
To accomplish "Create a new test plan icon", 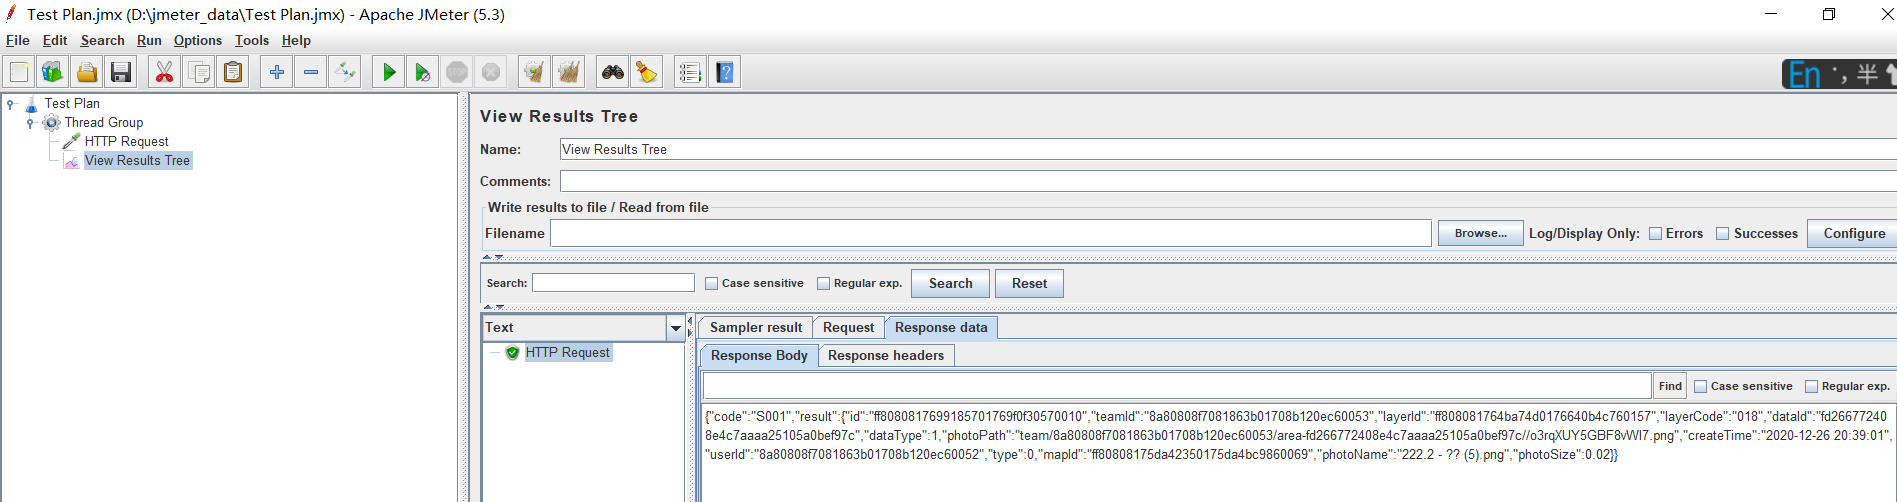I will pyautogui.click(x=19, y=72).
